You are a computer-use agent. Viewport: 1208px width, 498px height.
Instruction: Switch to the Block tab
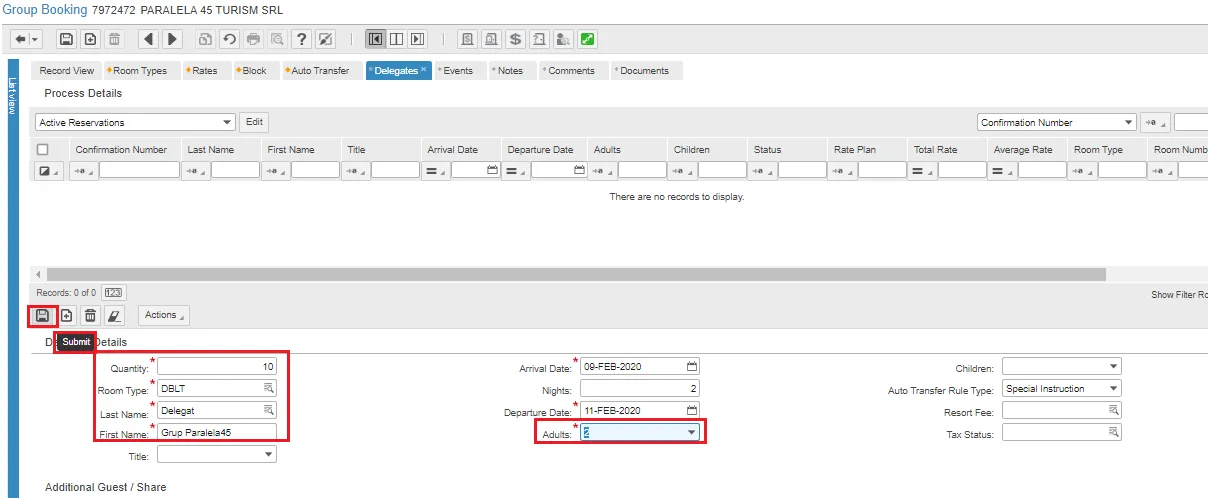[x=255, y=71]
